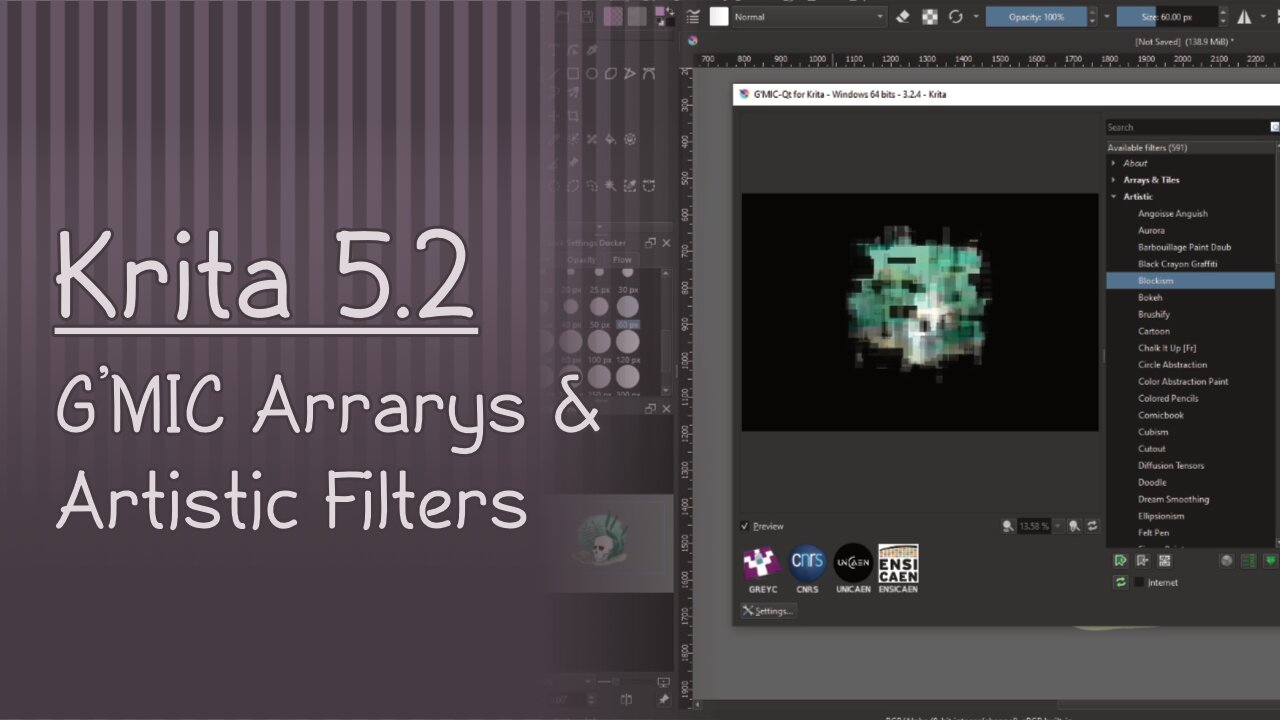The height and width of the screenshot is (720, 1280).
Task: Click the zoom in preview icon
Action: pyautogui.click(x=1074, y=526)
